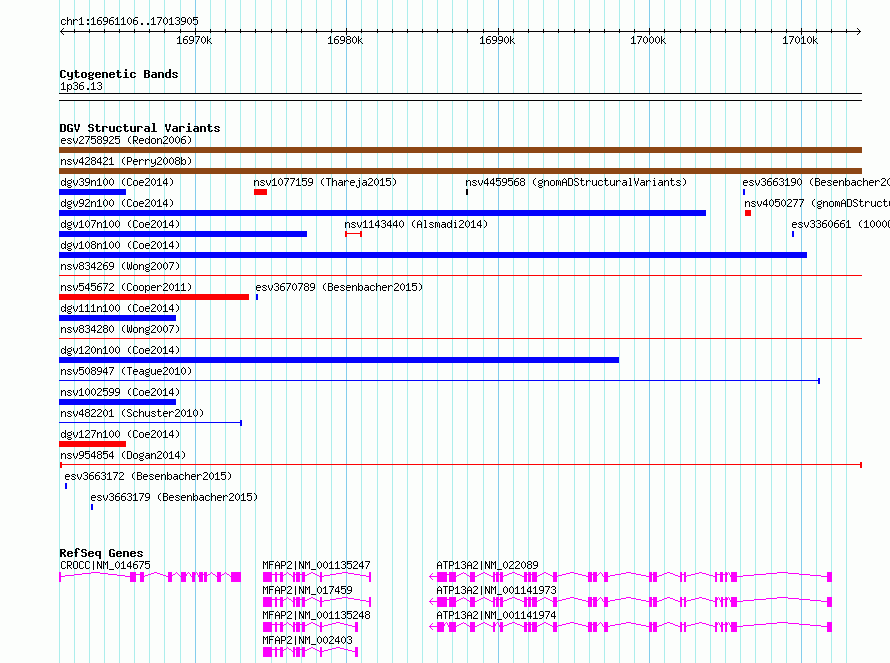Screen dimensions: 890x663
Task: Click the esv3360661 blue variant marker
Action: (793, 234)
